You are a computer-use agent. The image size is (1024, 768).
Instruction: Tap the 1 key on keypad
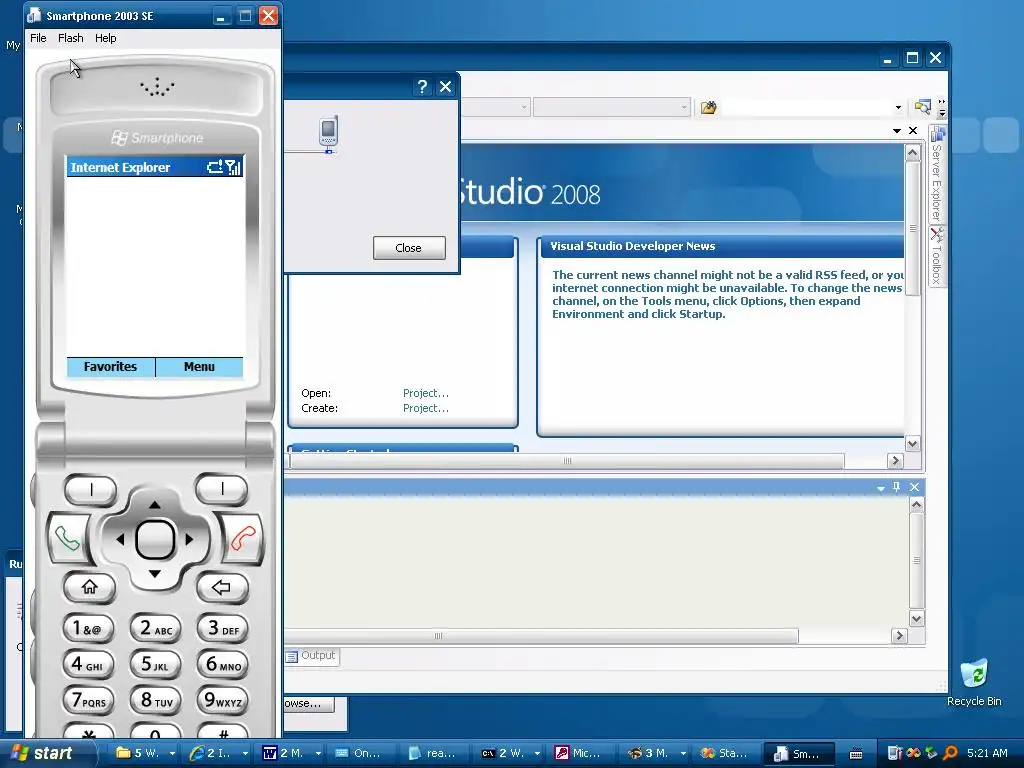pyautogui.click(x=88, y=628)
